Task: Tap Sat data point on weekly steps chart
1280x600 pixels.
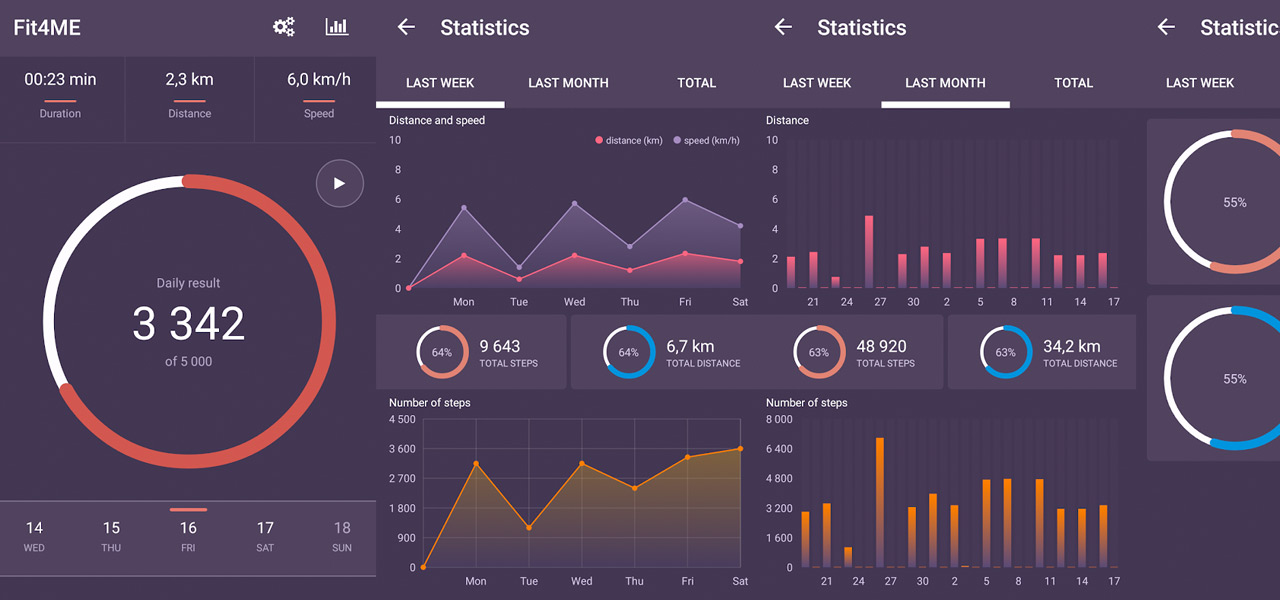Action: [x=741, y=449]
